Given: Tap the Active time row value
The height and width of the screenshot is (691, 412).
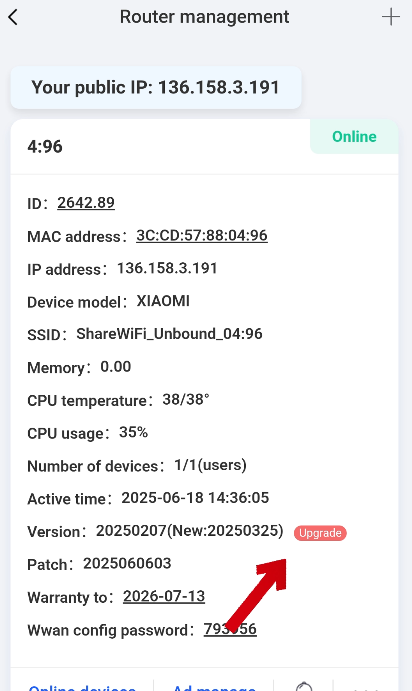Looking at the screenshot, I should coord(195,498).
